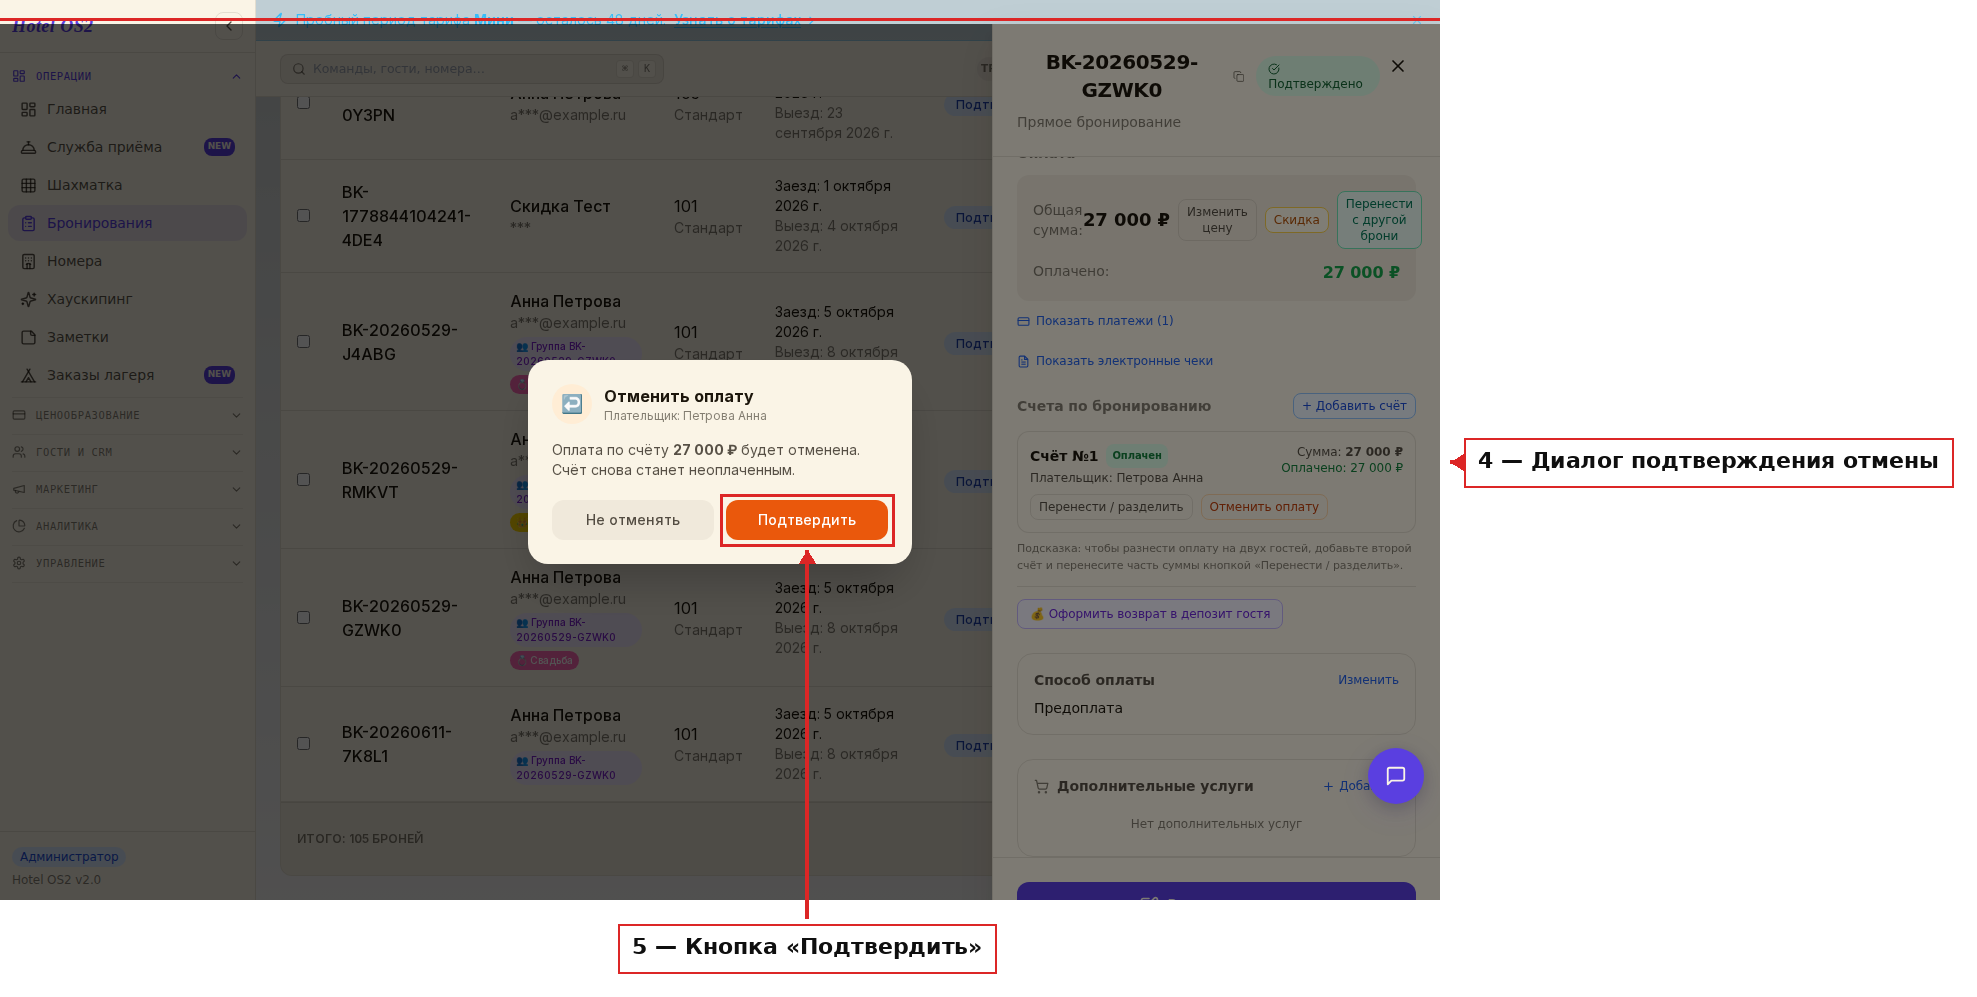Collapse the ОПЕРАЦИИ sidebar group

[x=127, y=76]
